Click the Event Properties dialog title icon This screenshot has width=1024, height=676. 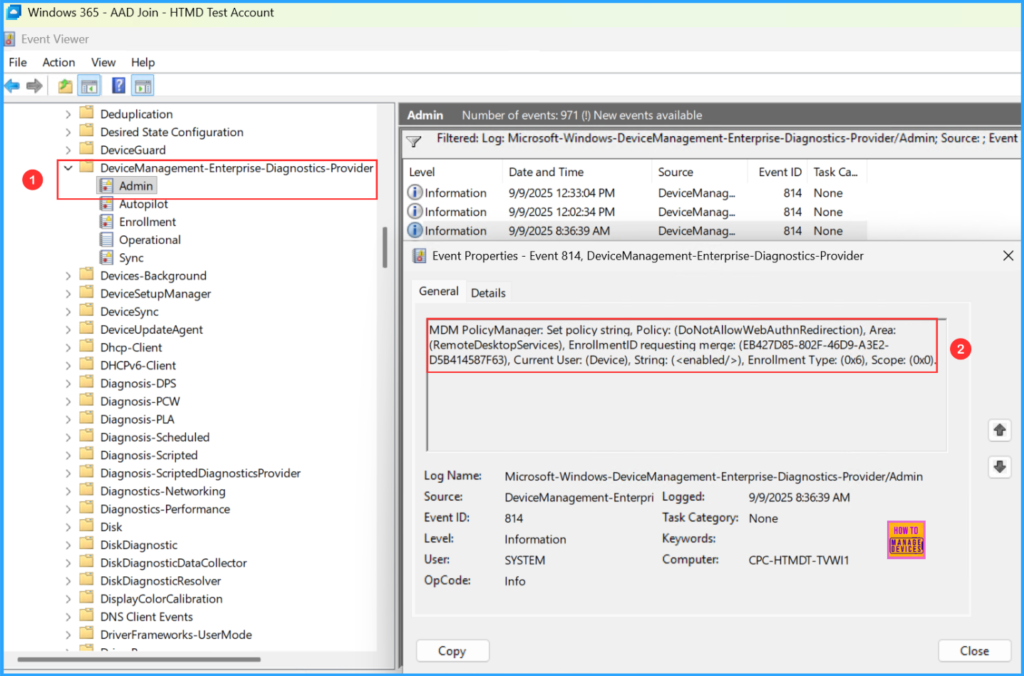point(420,256)
